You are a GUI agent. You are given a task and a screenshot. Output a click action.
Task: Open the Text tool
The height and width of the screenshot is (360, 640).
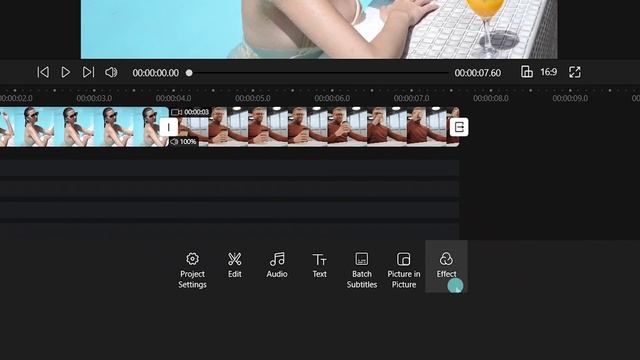pyautogui.click(x=320, y=265)
